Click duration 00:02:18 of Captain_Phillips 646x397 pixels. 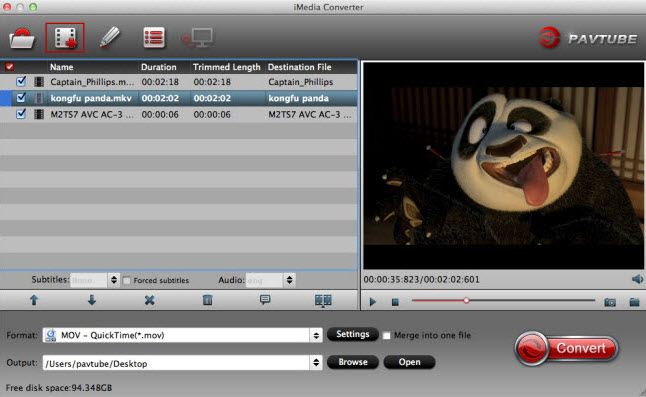160,82
